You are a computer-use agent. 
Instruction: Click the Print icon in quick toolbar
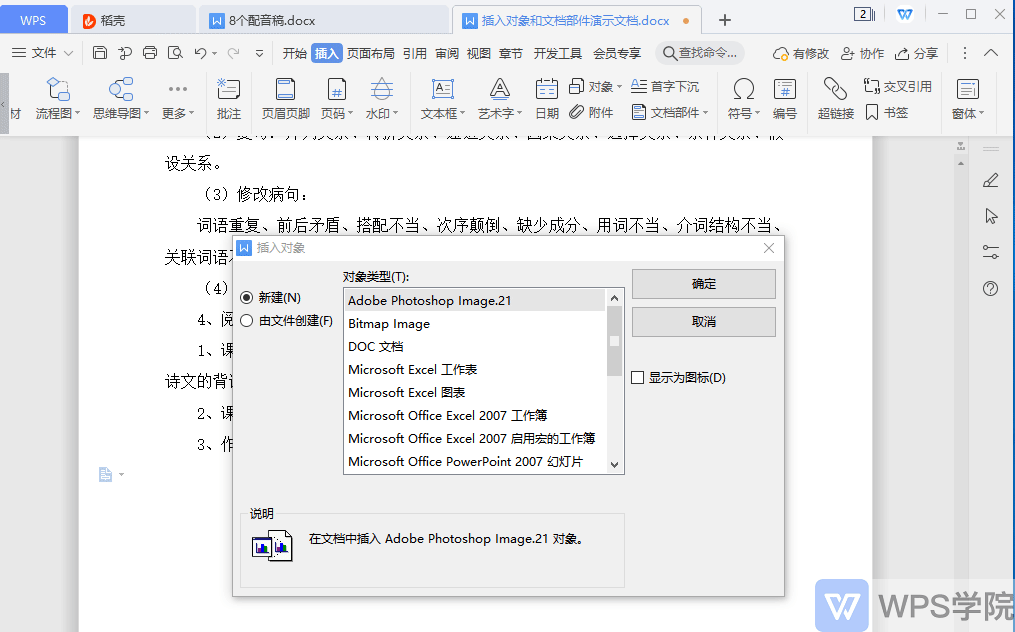pos(150,53)
